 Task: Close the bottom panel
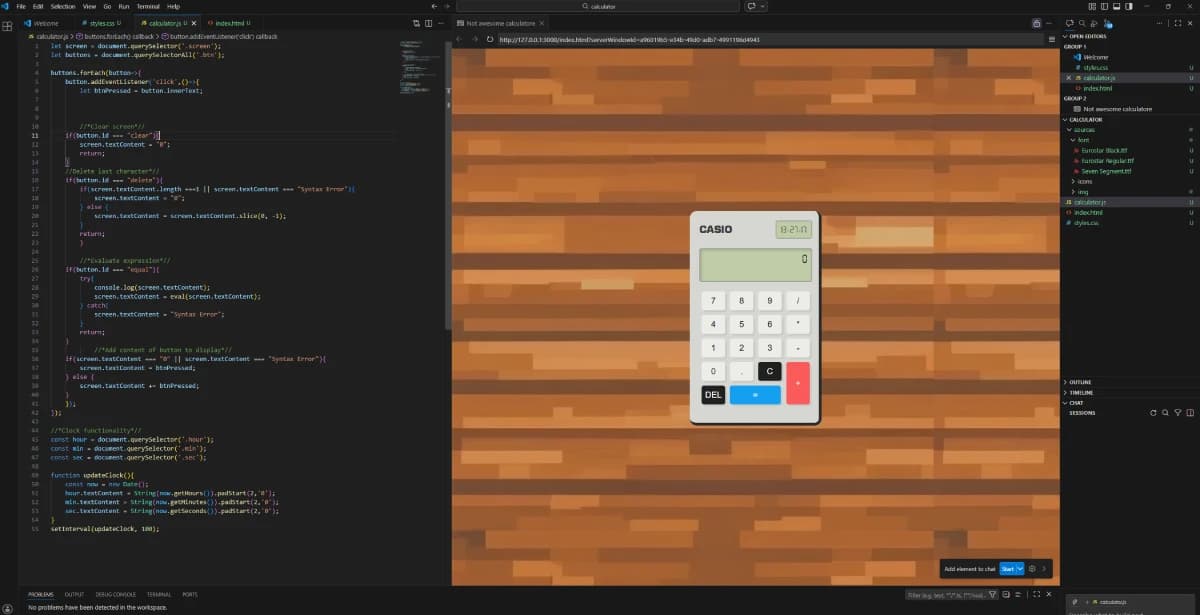1049,595
